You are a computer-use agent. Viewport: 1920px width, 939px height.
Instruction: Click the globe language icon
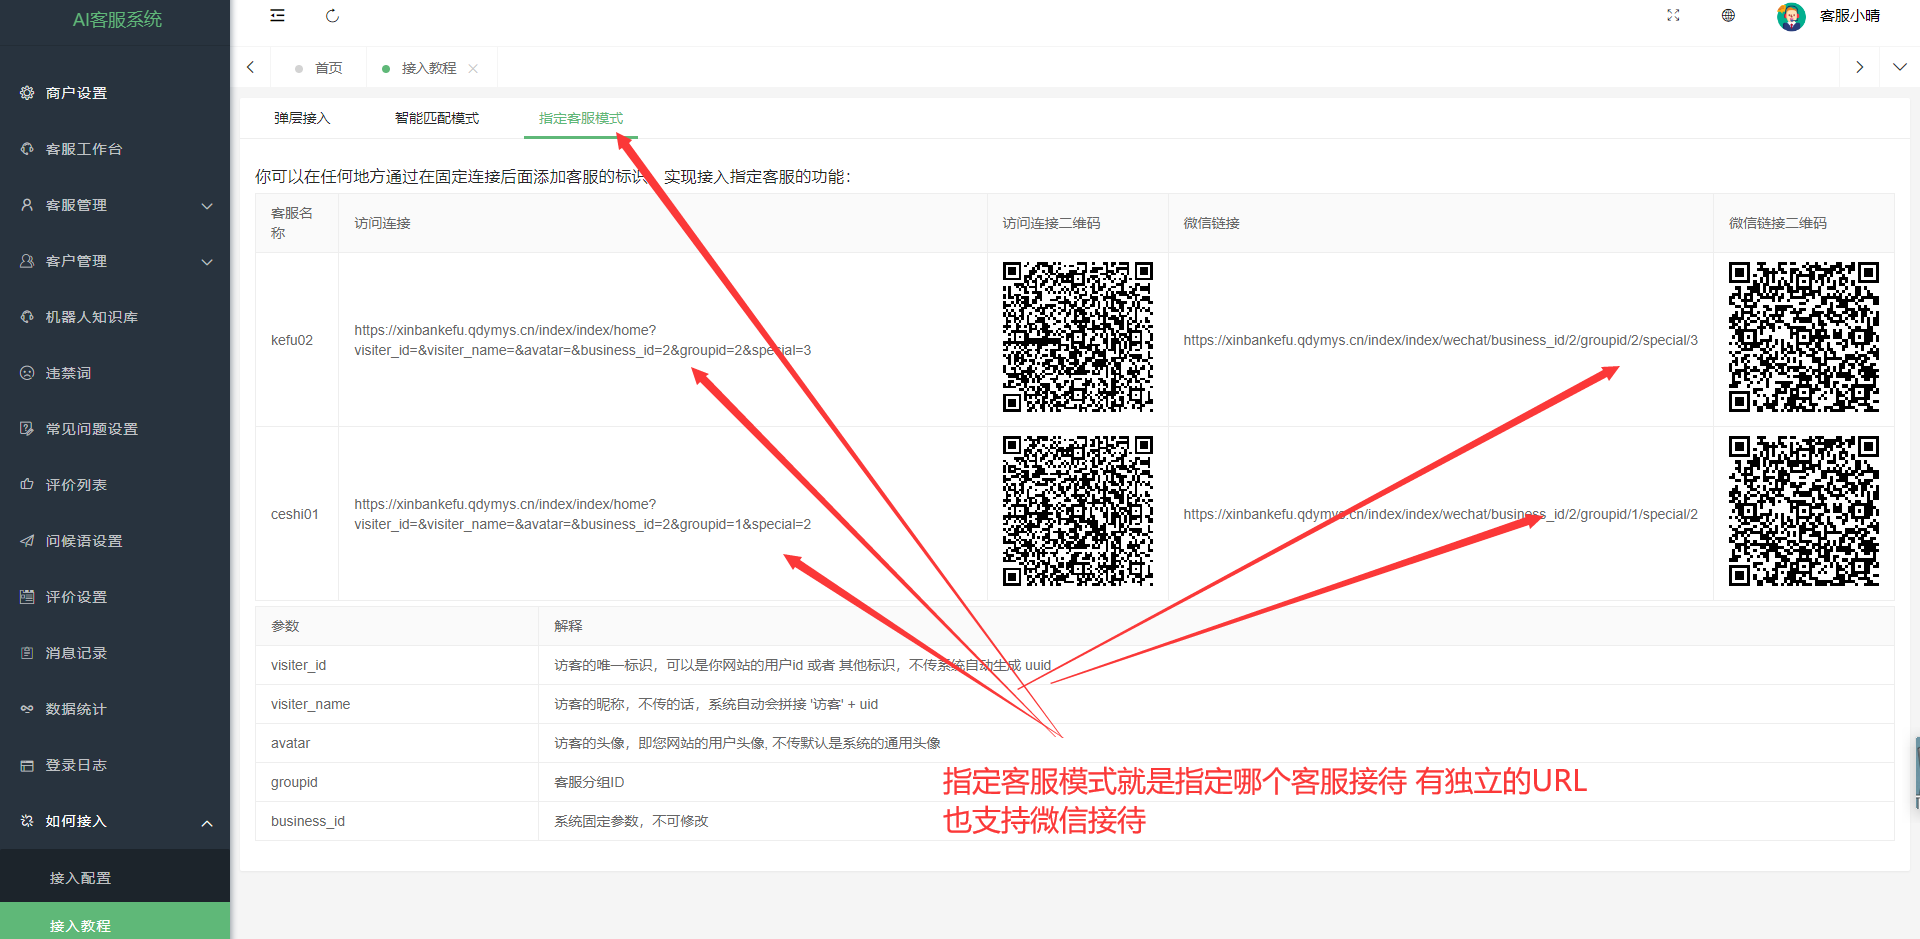1728,16
